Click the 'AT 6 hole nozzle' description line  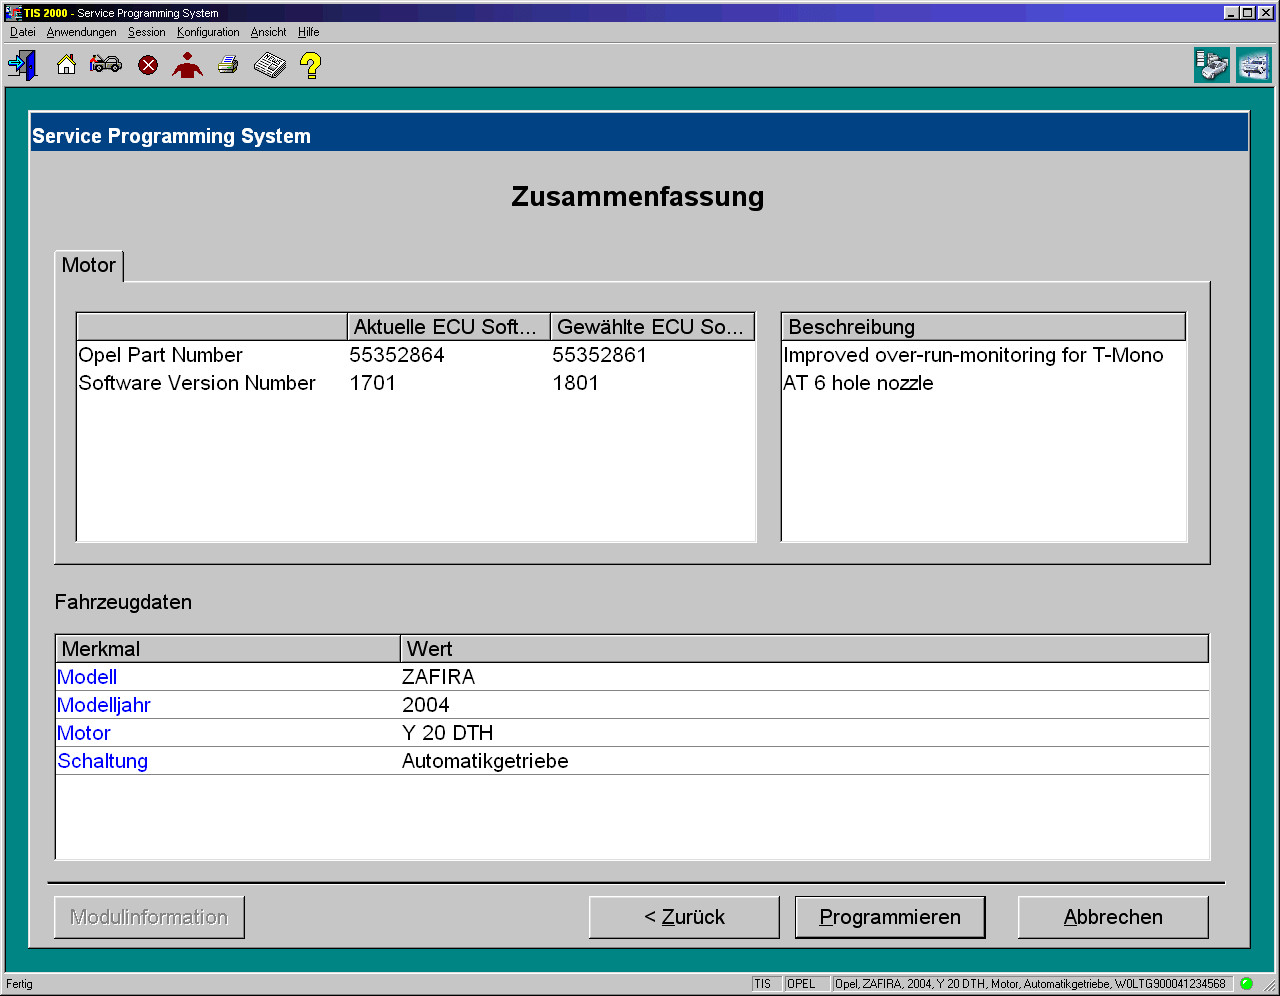859,383
